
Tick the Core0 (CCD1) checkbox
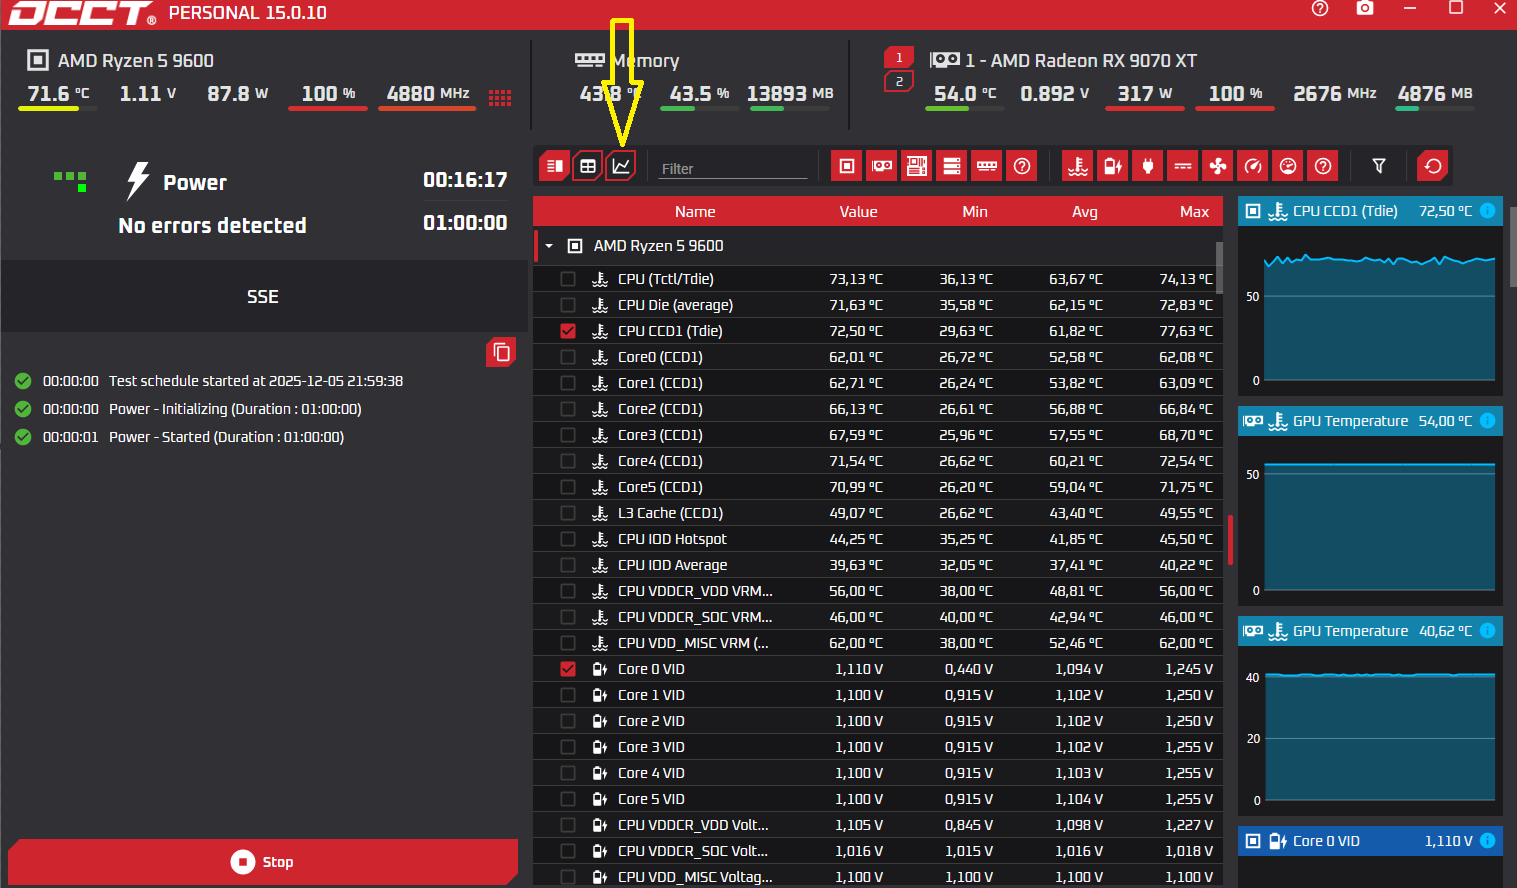(568, 357)
